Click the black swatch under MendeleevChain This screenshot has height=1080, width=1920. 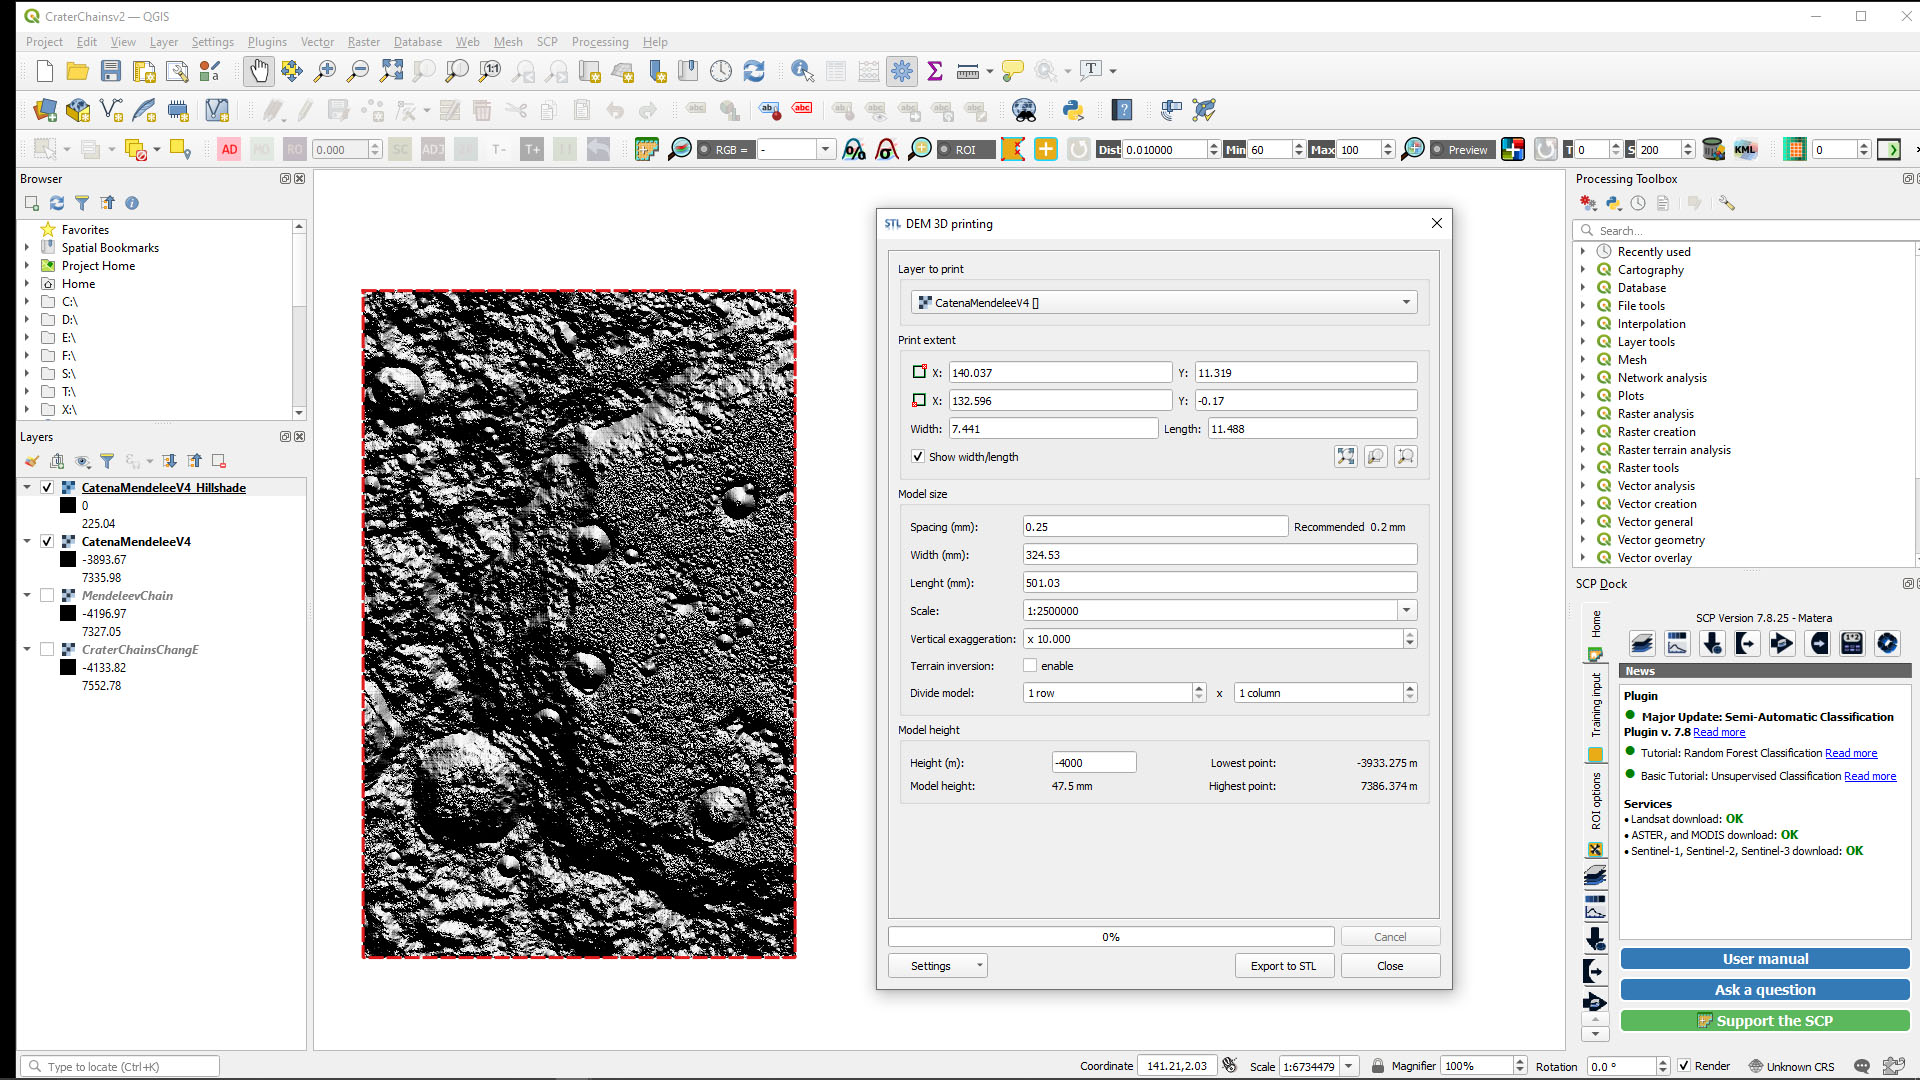[x=68, y=614]
